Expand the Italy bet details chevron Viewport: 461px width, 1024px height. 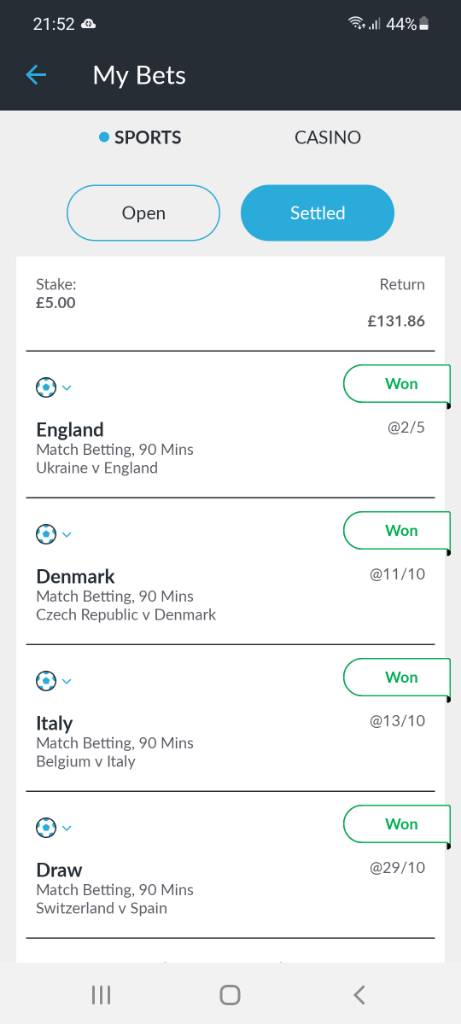pyautogui.click(x=67, y=682)
